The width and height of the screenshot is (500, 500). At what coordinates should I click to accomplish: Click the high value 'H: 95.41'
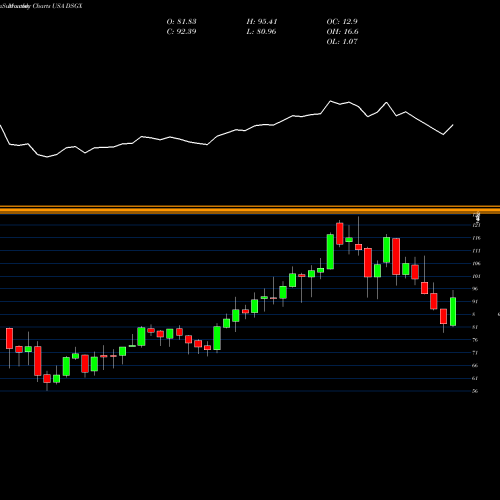coord(262,22)
